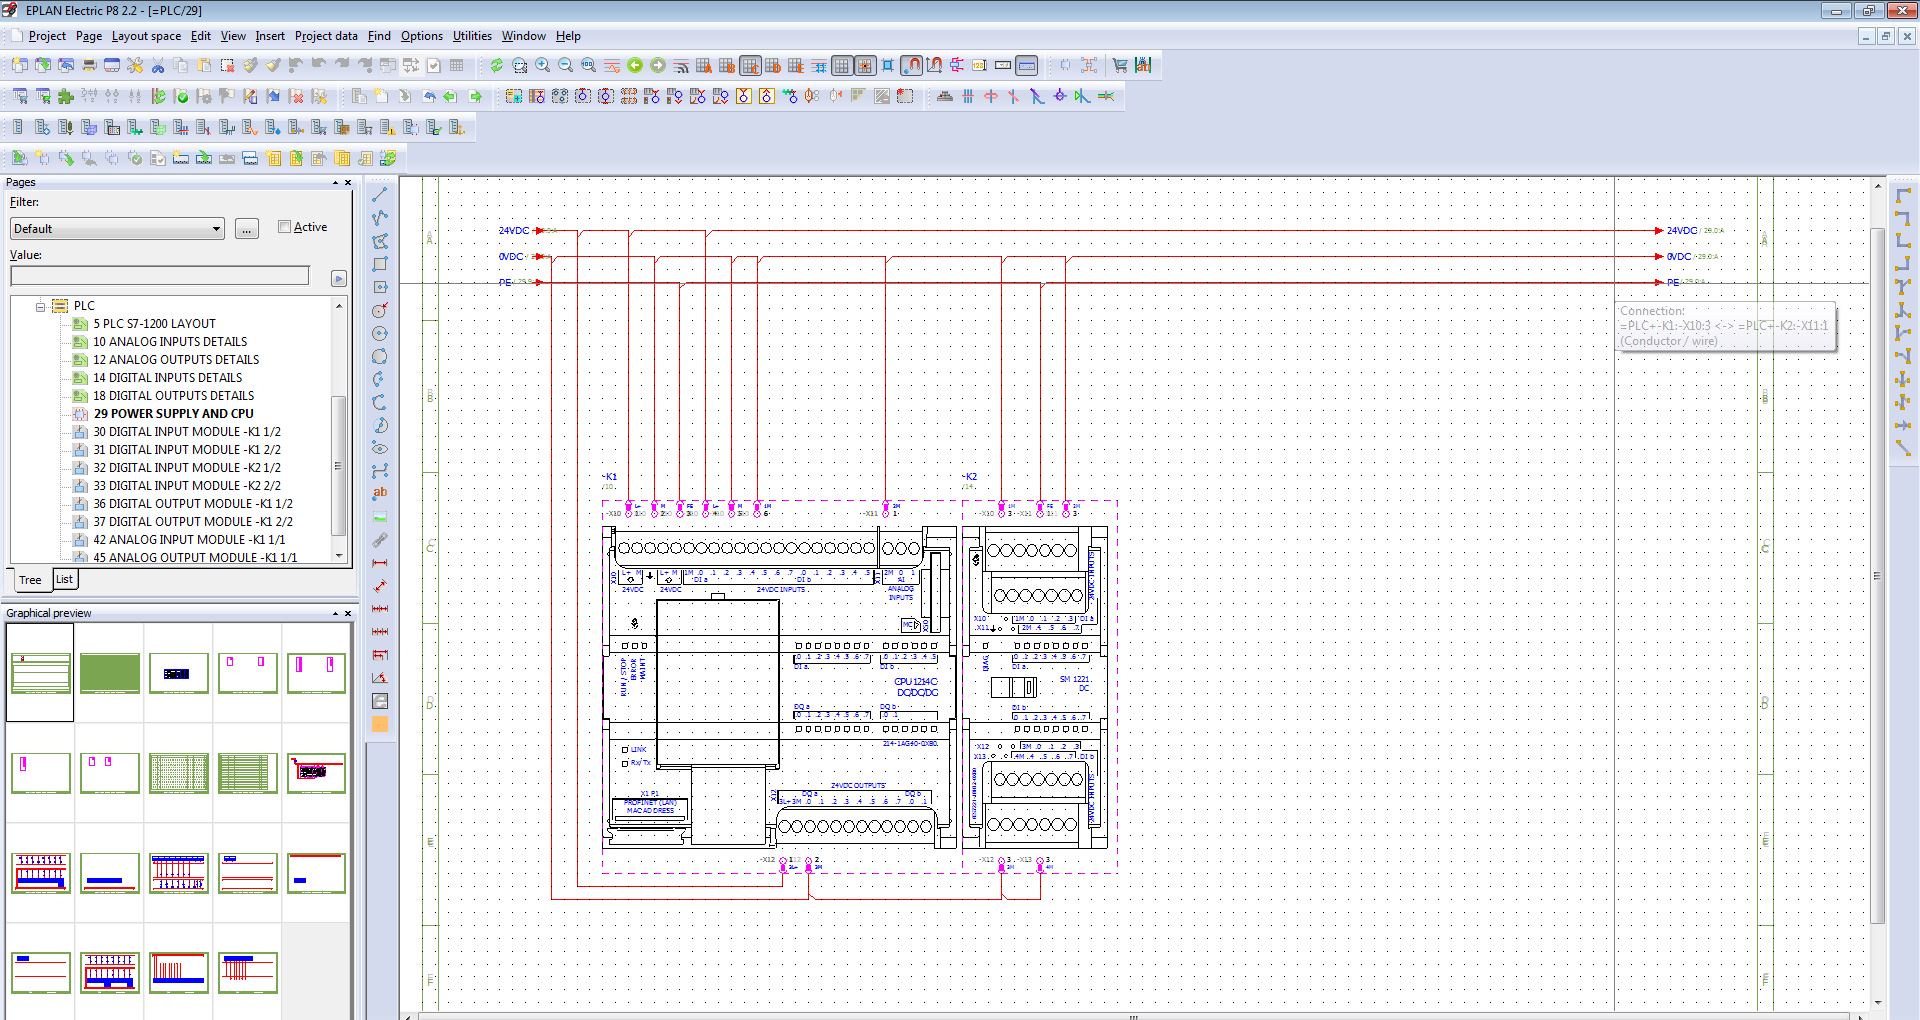Click the green back arrow icon
1920x1020 pixels.
635,66
